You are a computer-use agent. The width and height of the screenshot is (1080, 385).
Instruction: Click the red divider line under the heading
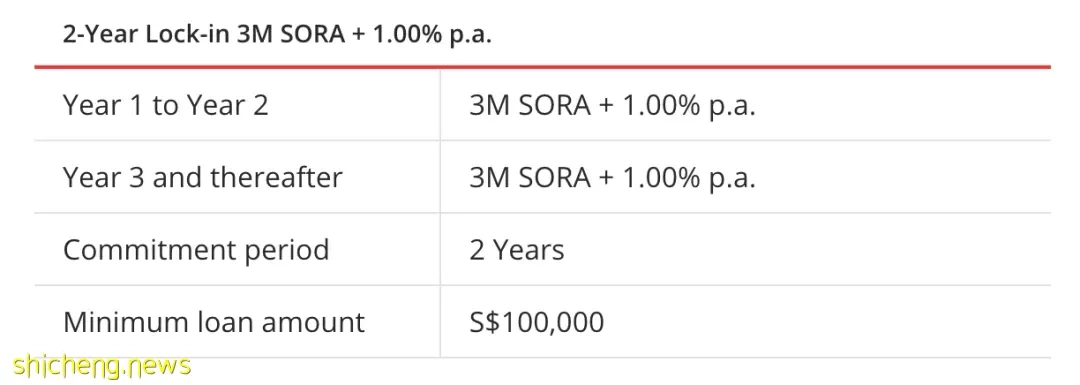pyautogui.click(x=543, y=67)
